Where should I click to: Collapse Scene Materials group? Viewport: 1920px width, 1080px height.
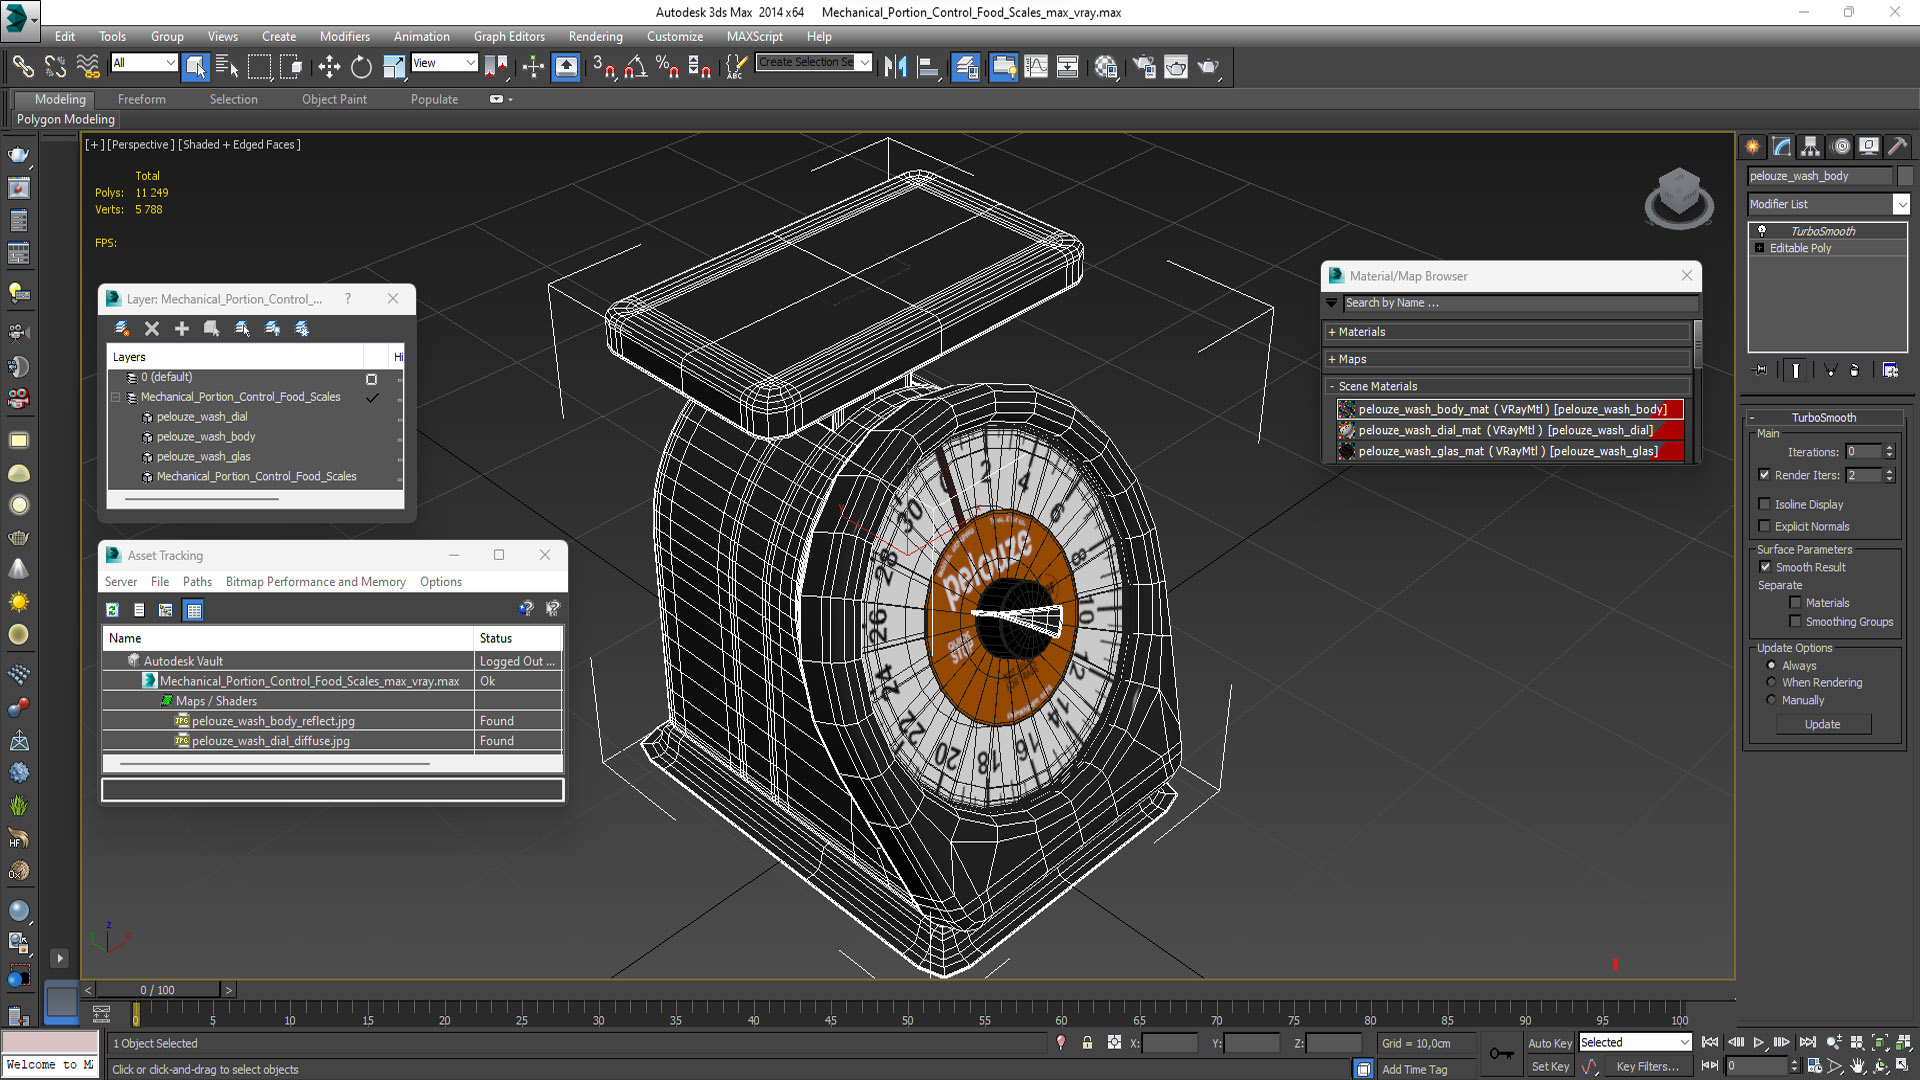tap(1332, 386)
